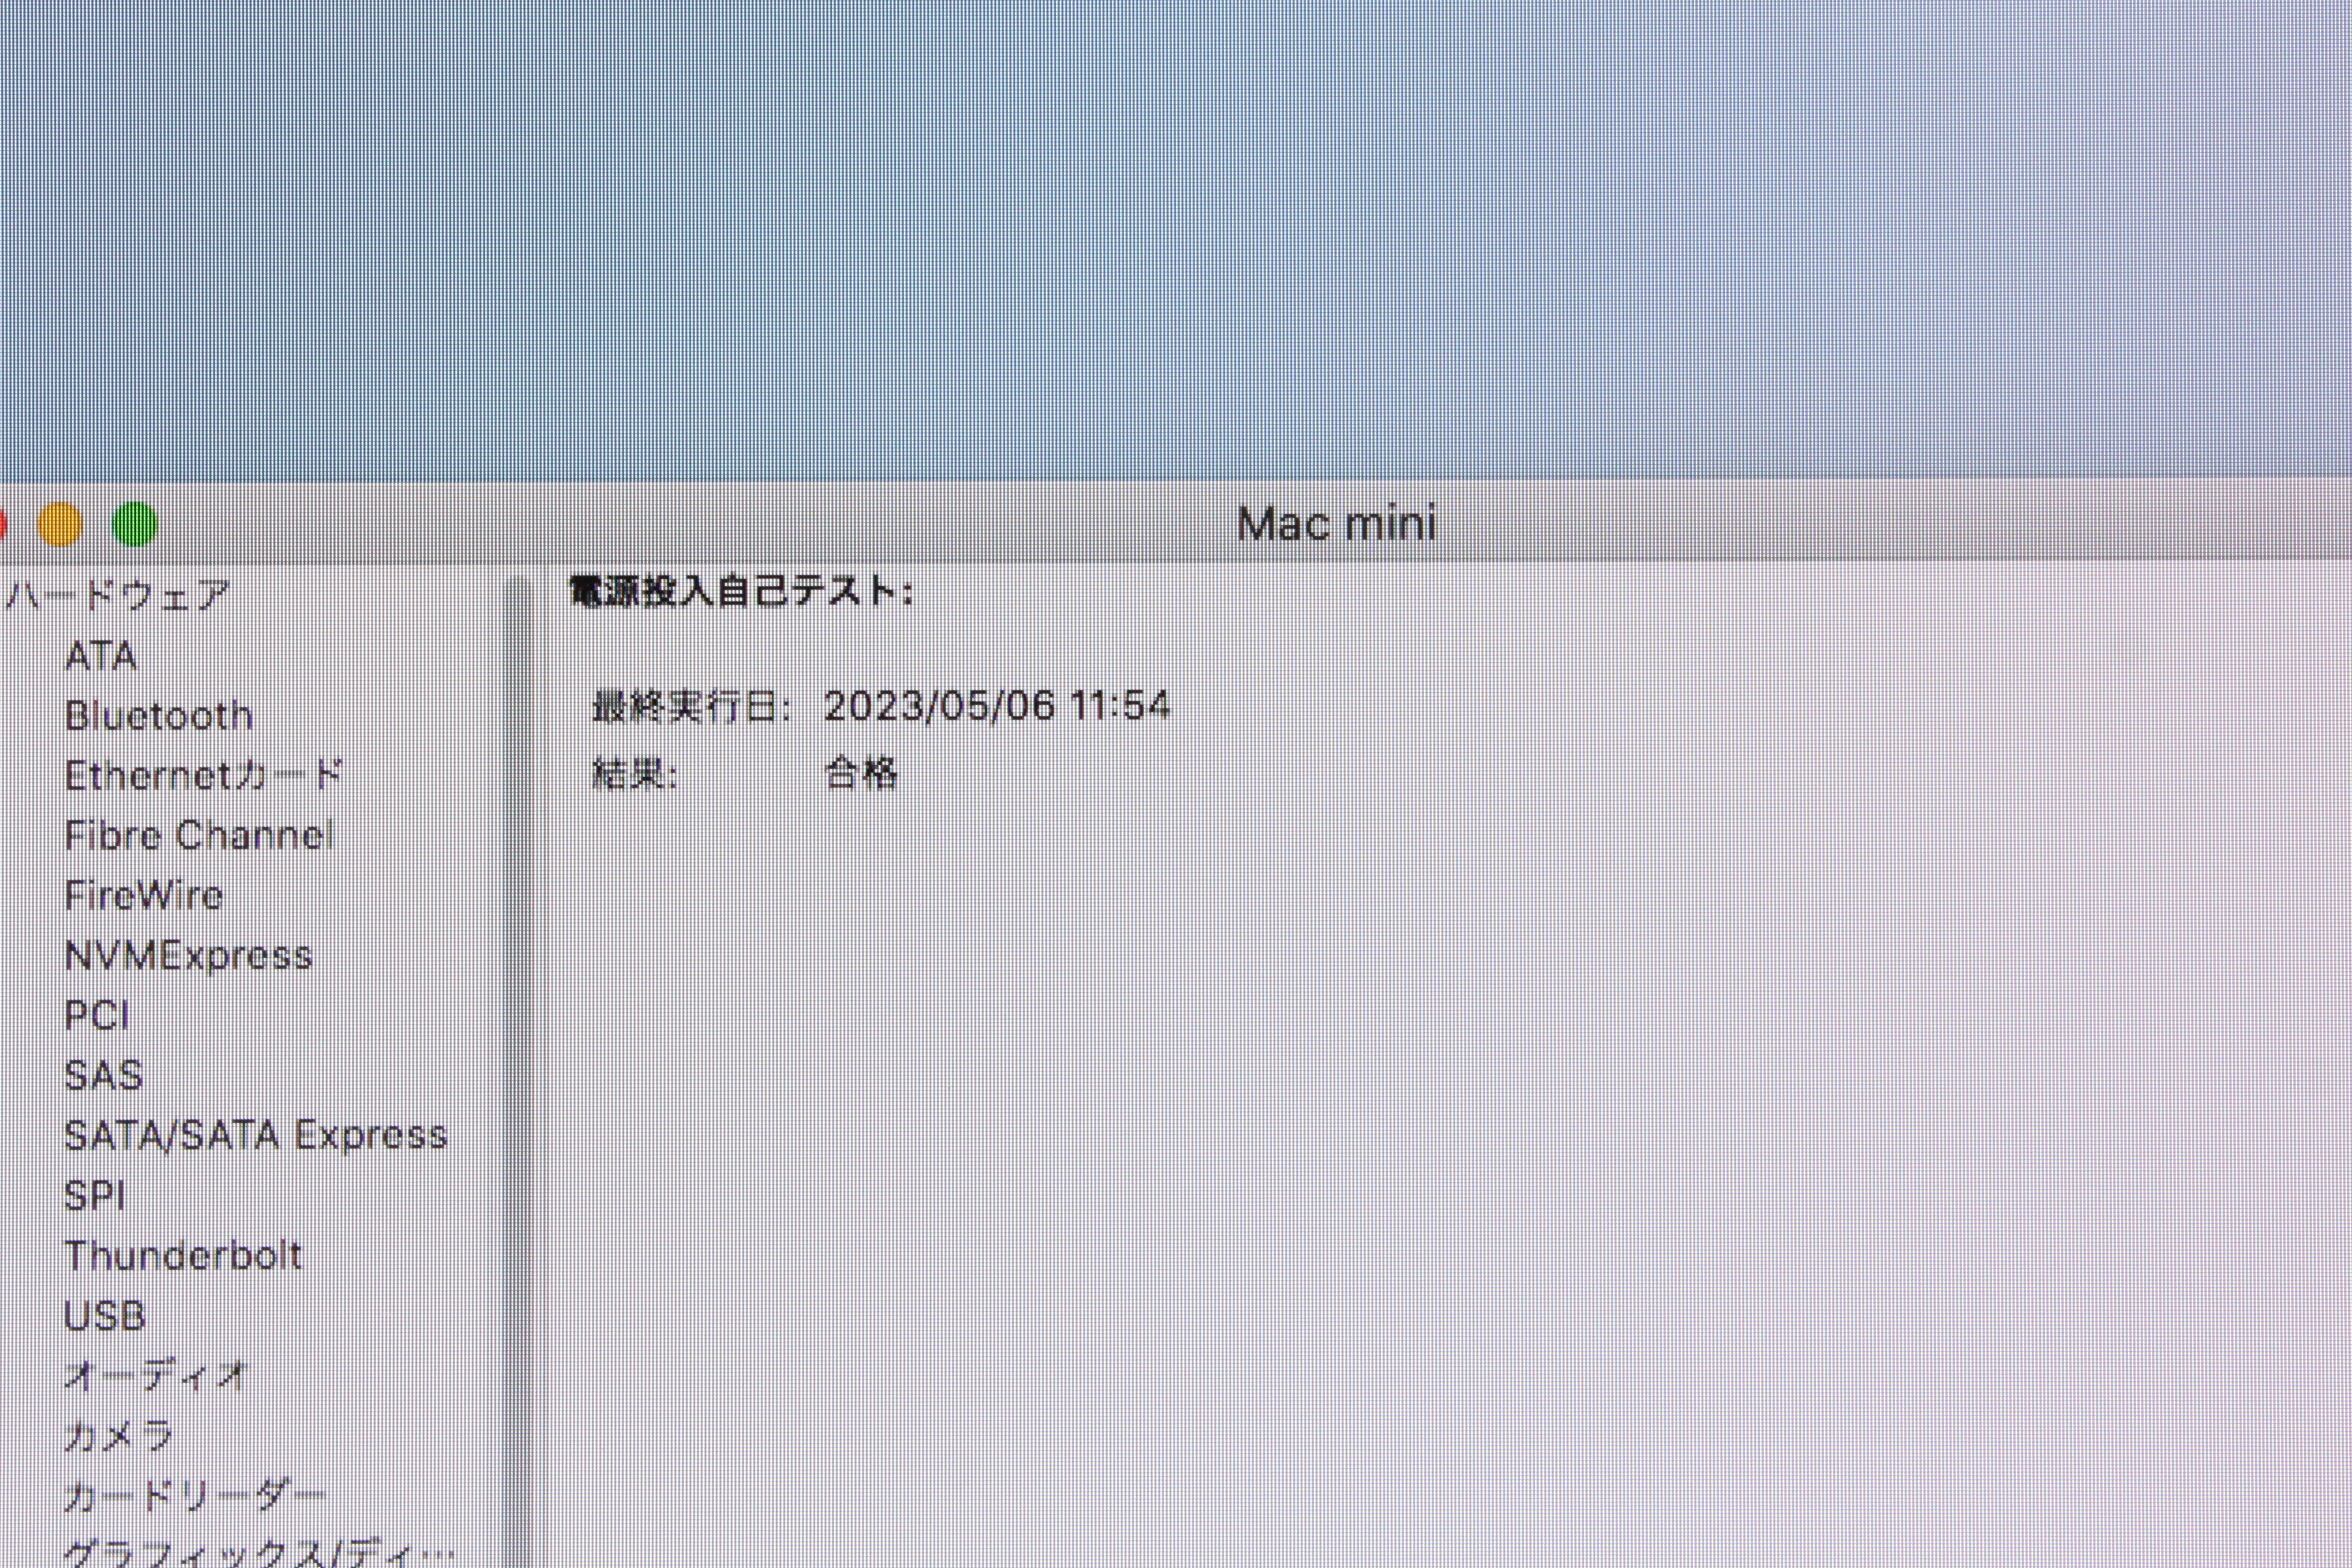Show SAS device information
The image size is (2352, 1568).
[x=103, y=1075]
